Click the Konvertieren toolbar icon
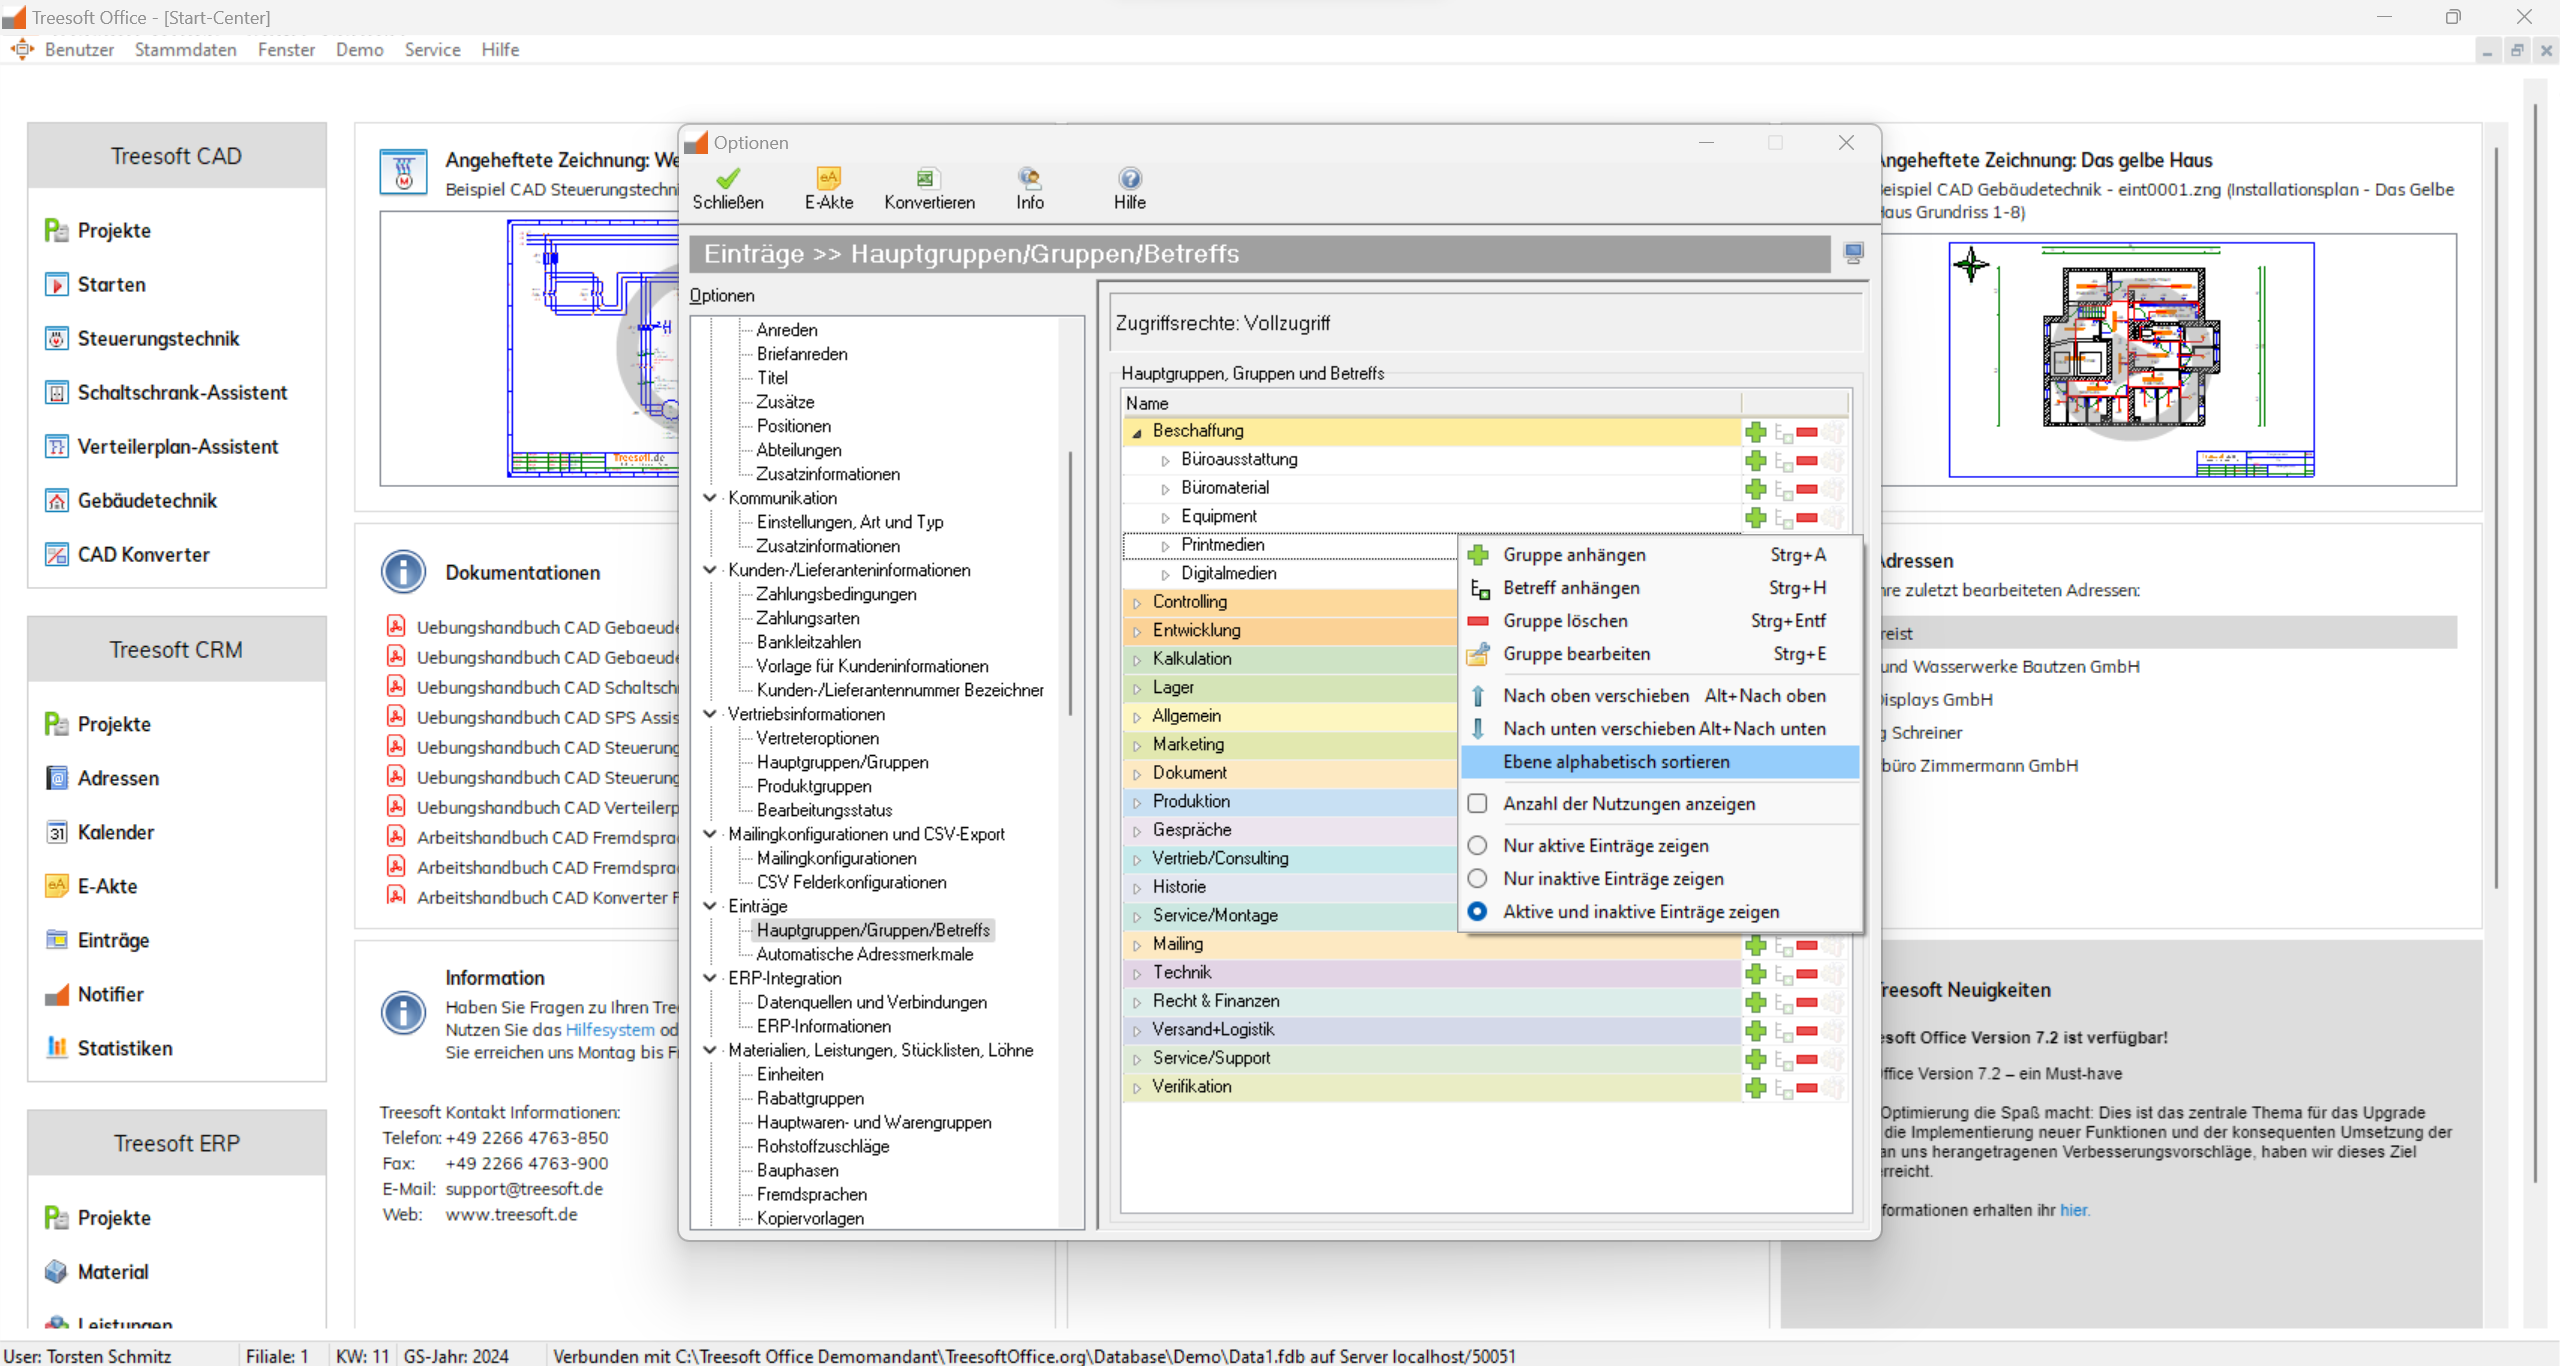Image resolution: width=2560 pixels, height=1366 pixels. 927,179
